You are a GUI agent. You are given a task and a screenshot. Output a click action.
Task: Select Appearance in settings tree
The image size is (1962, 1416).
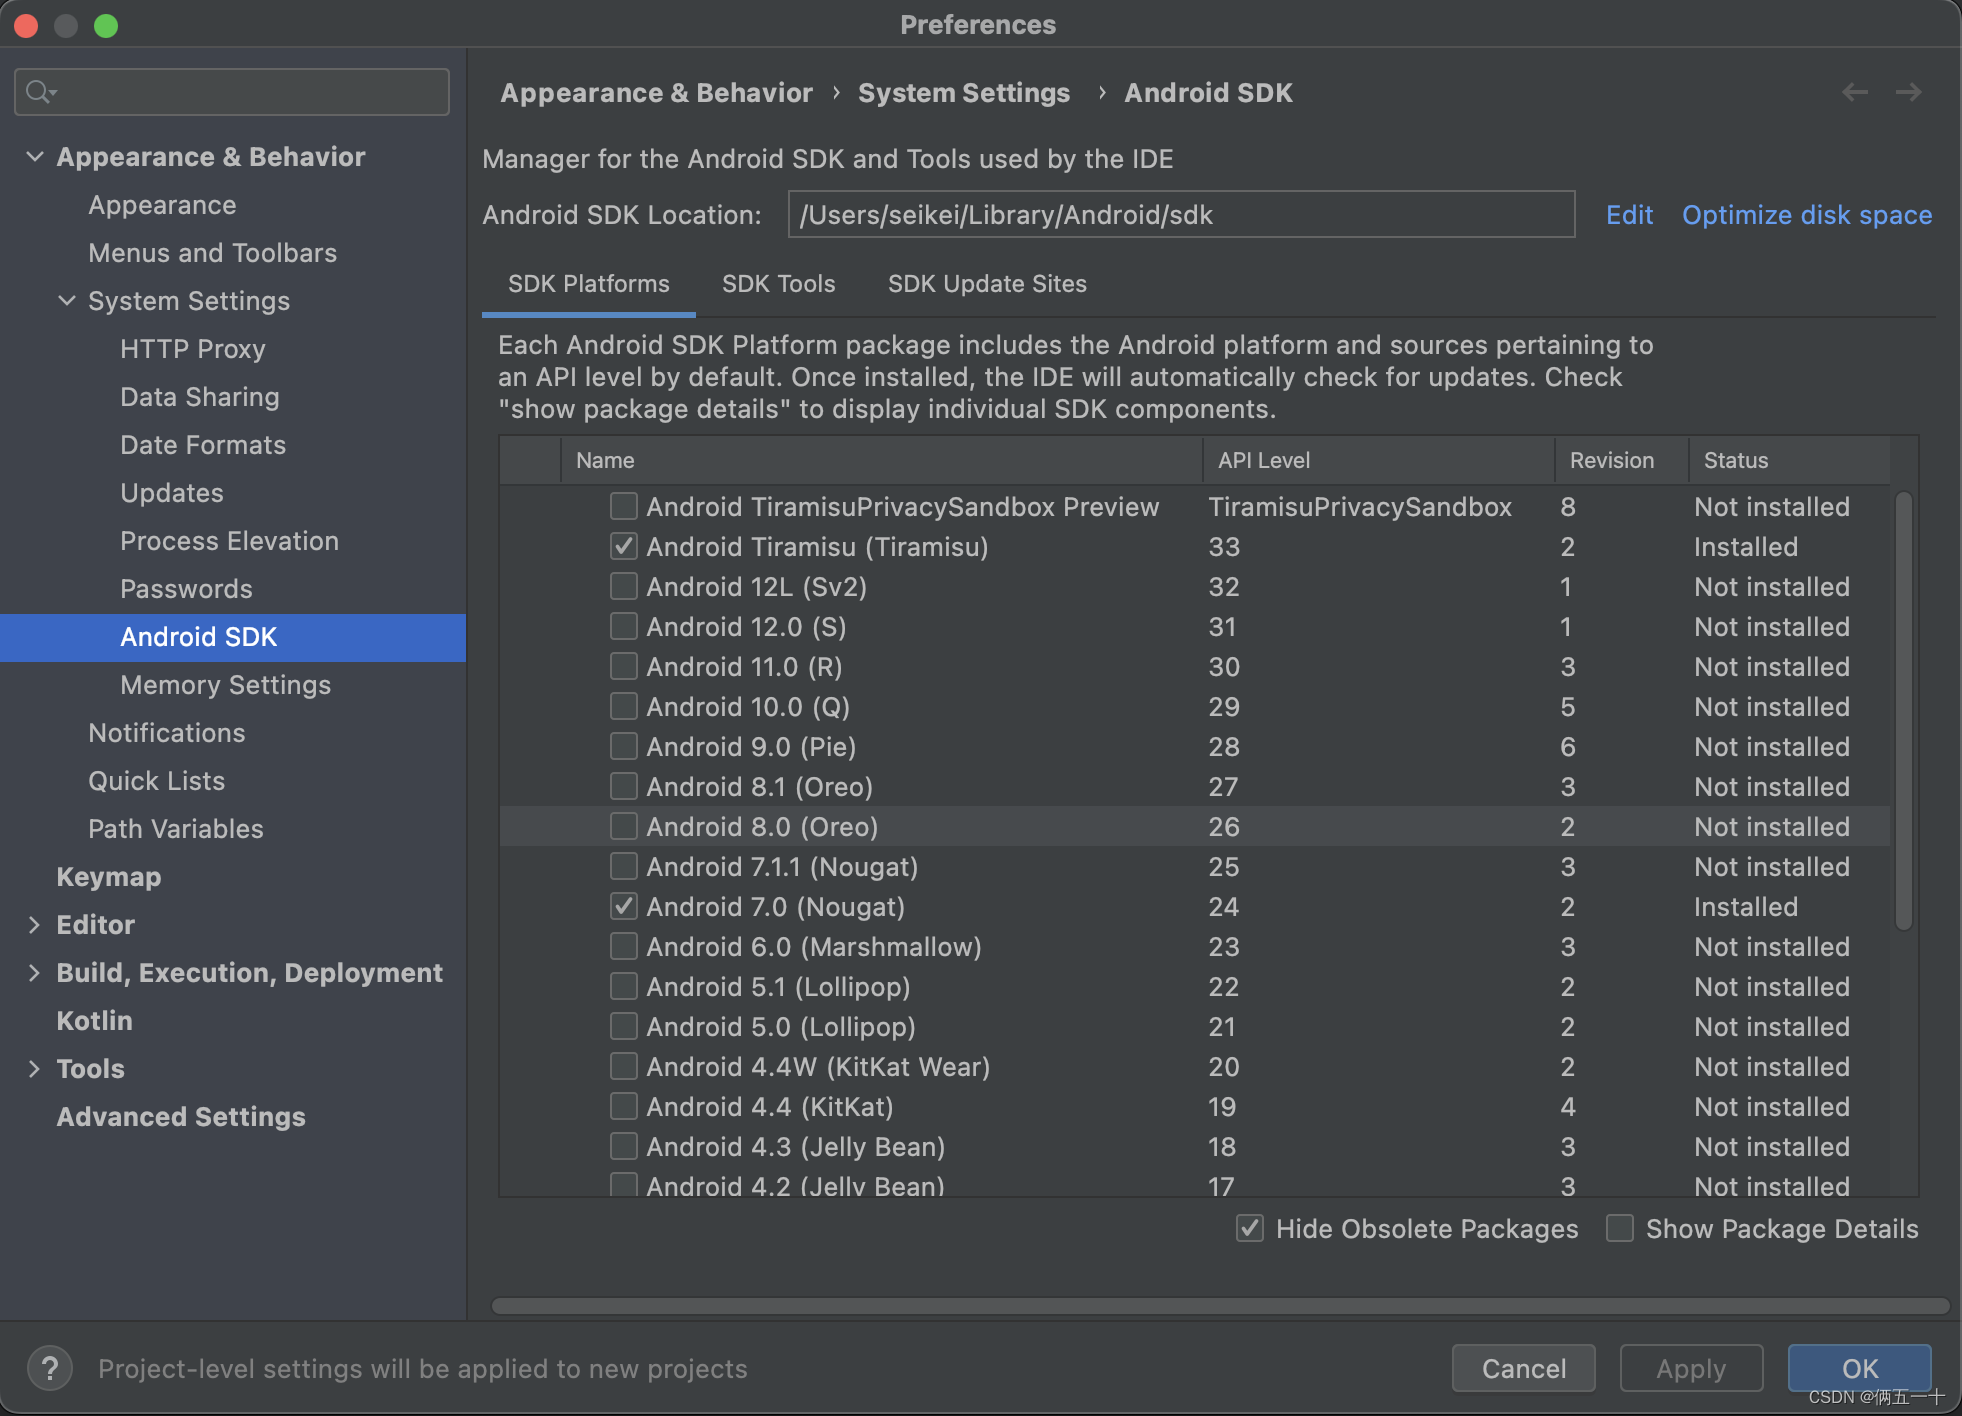(162, 205)
